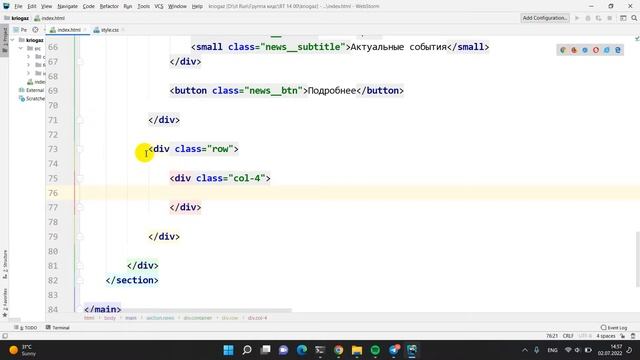Image resolution: width=640 pixels, height=360 pixels.
Task: Switch to WebStorm taskbar icon
Action: (x=412, y=350)
